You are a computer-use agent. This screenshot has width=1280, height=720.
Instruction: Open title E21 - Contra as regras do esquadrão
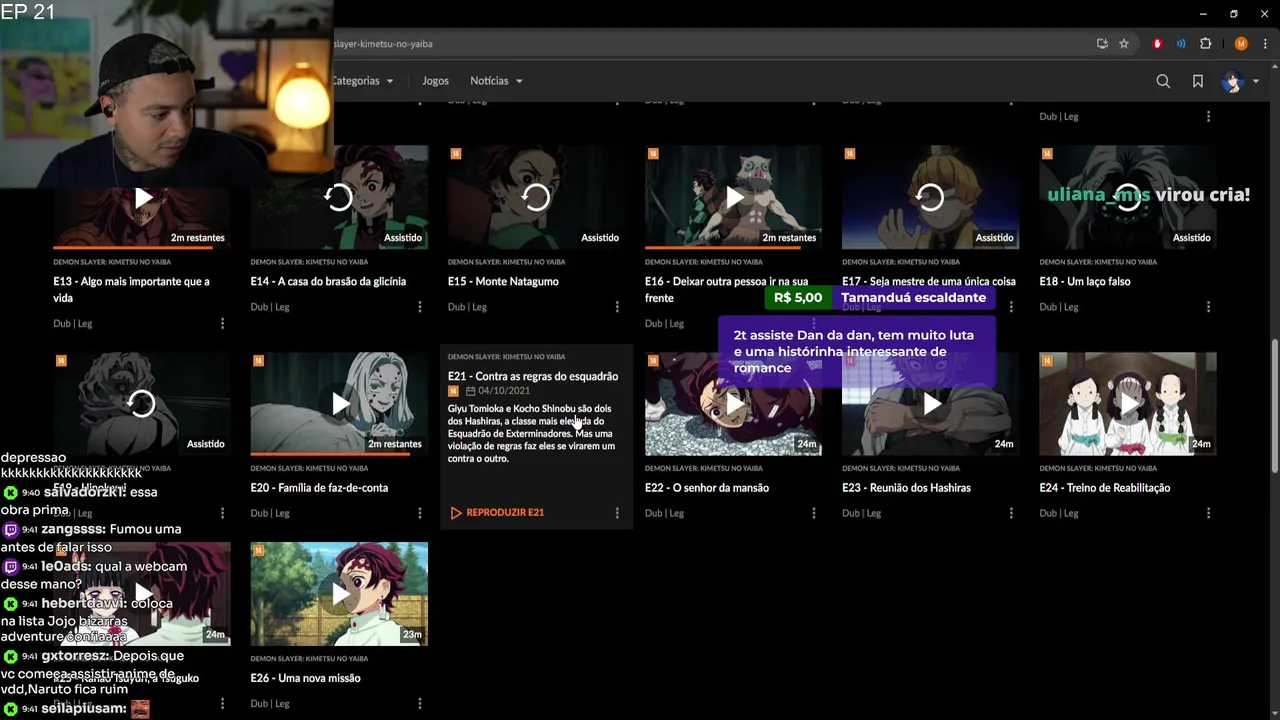pyautogui.click(x=533, y=377)
